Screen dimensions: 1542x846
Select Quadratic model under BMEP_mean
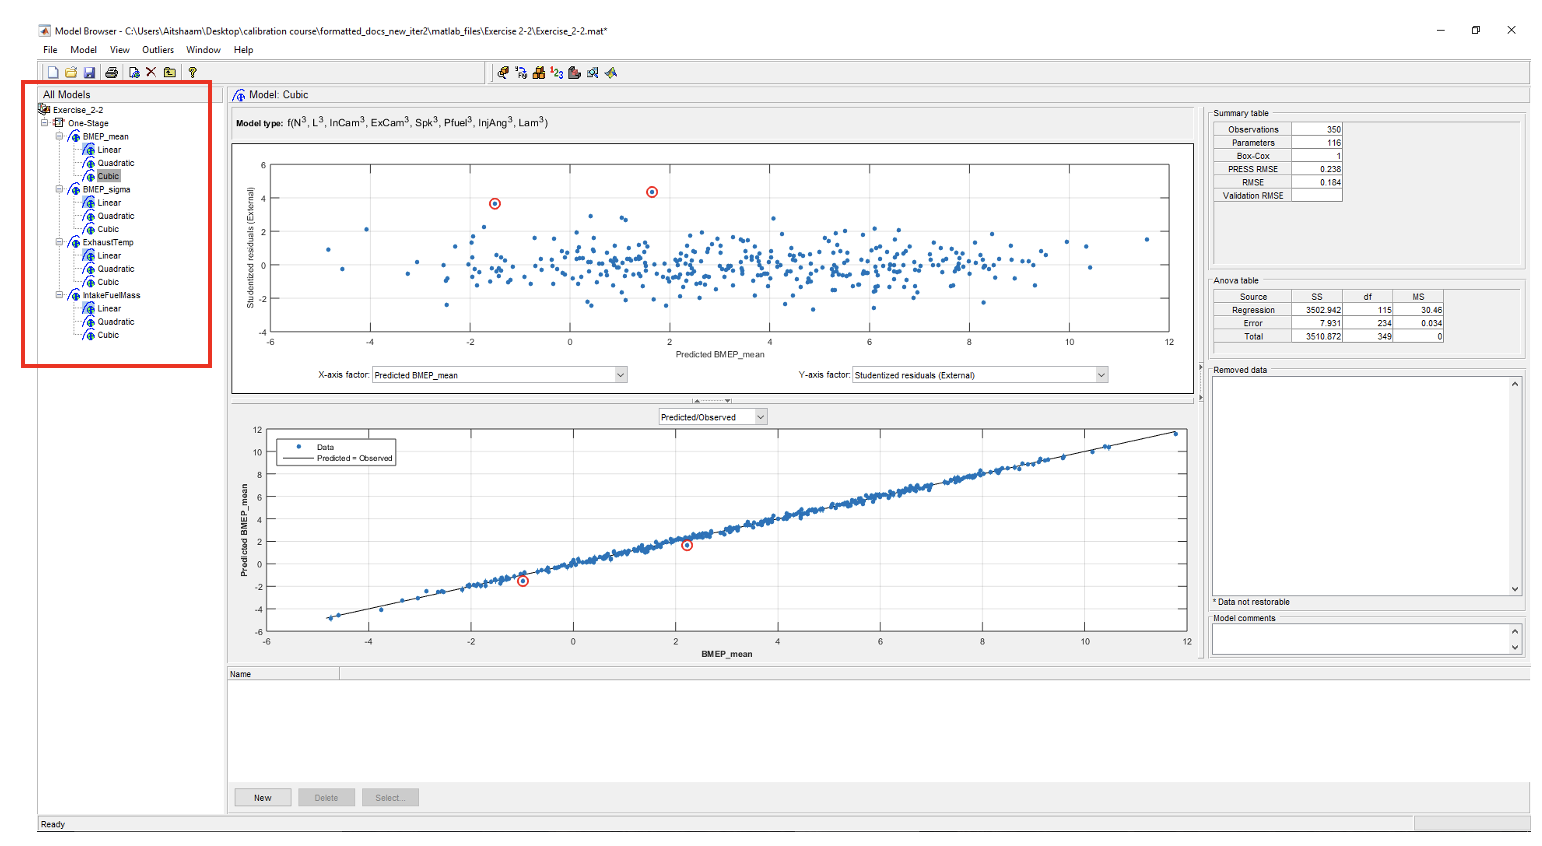pyautogui.click(x=116, y=163)
